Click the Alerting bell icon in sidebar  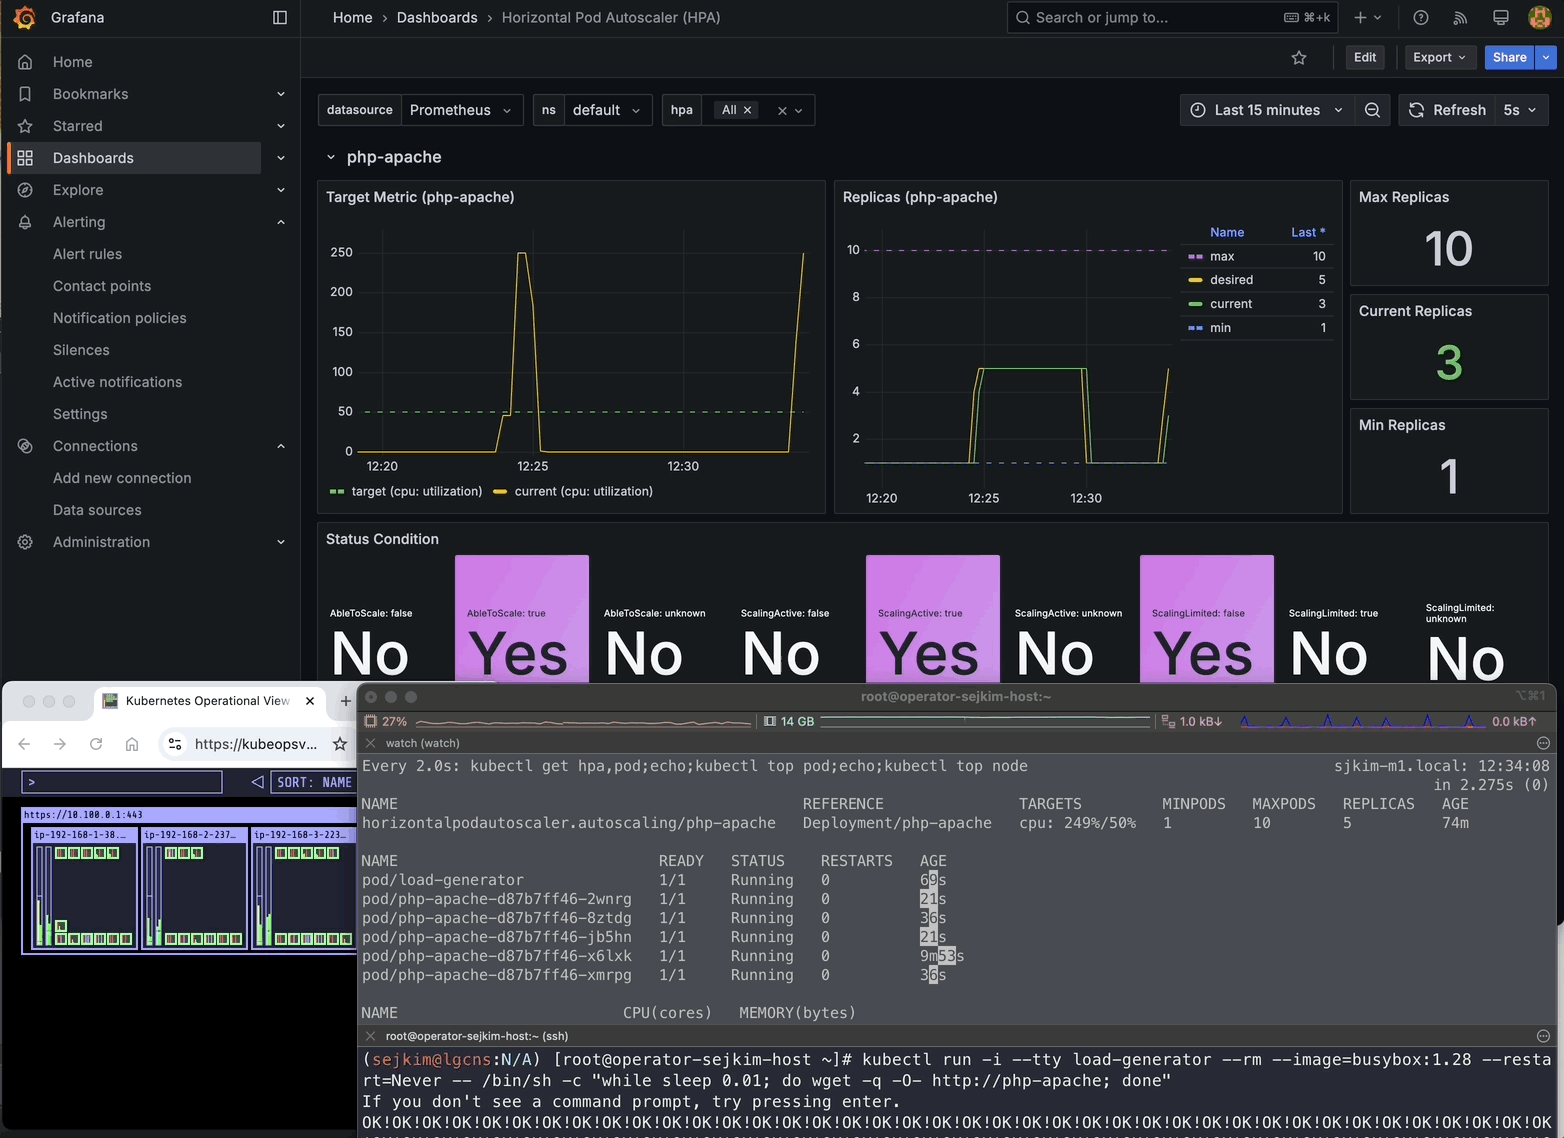(x=26, y=222)
